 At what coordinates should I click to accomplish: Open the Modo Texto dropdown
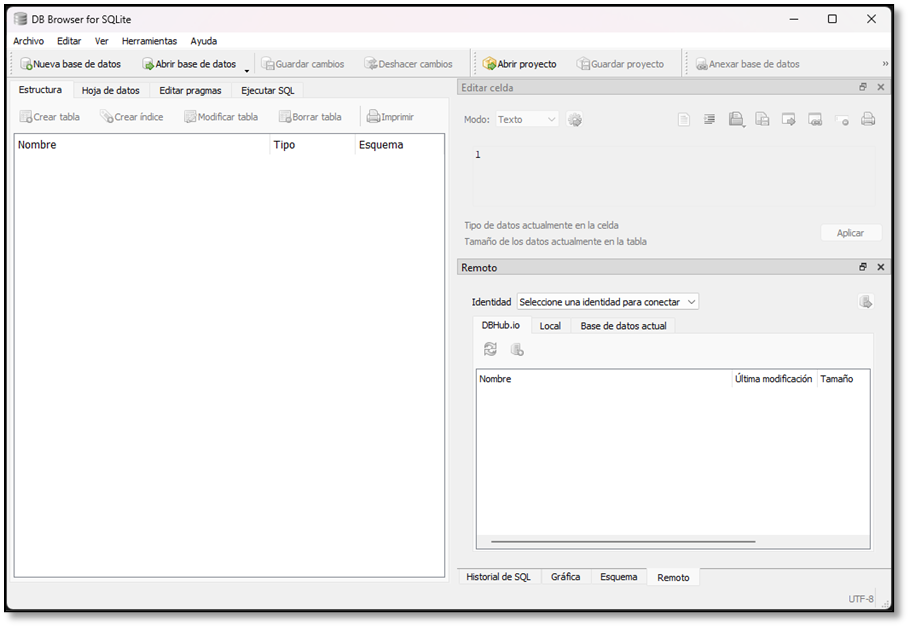point(527,120)
